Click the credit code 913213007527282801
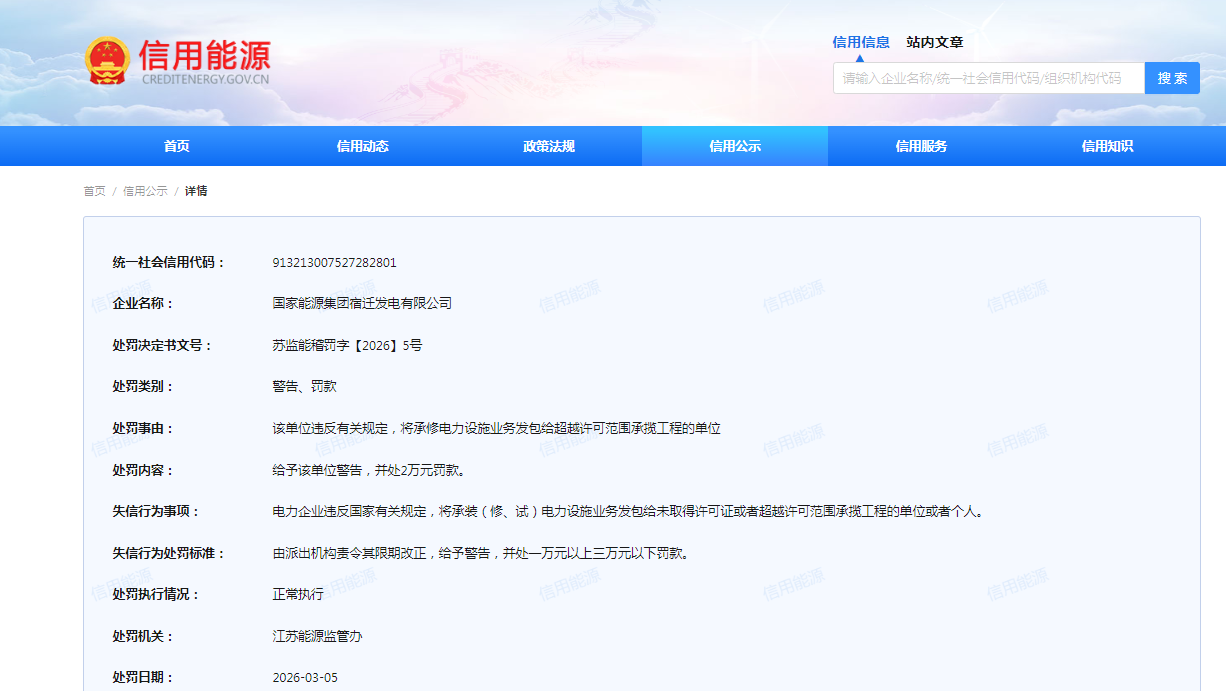 coord(334,263)
